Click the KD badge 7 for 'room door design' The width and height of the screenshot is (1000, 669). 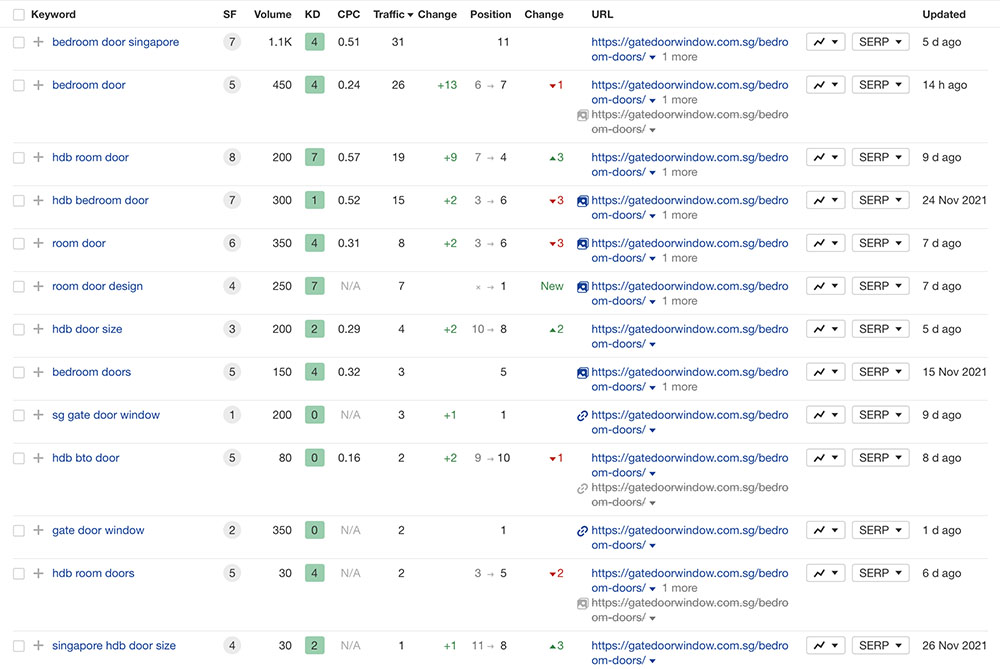click(314, 287)
